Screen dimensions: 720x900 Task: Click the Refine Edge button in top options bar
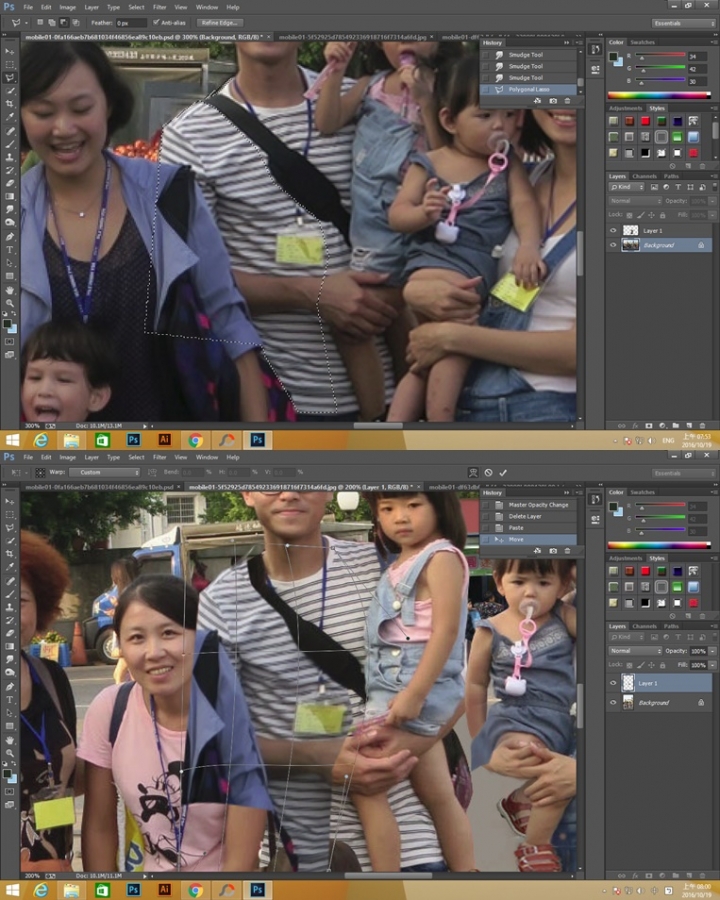click(220, 22)
